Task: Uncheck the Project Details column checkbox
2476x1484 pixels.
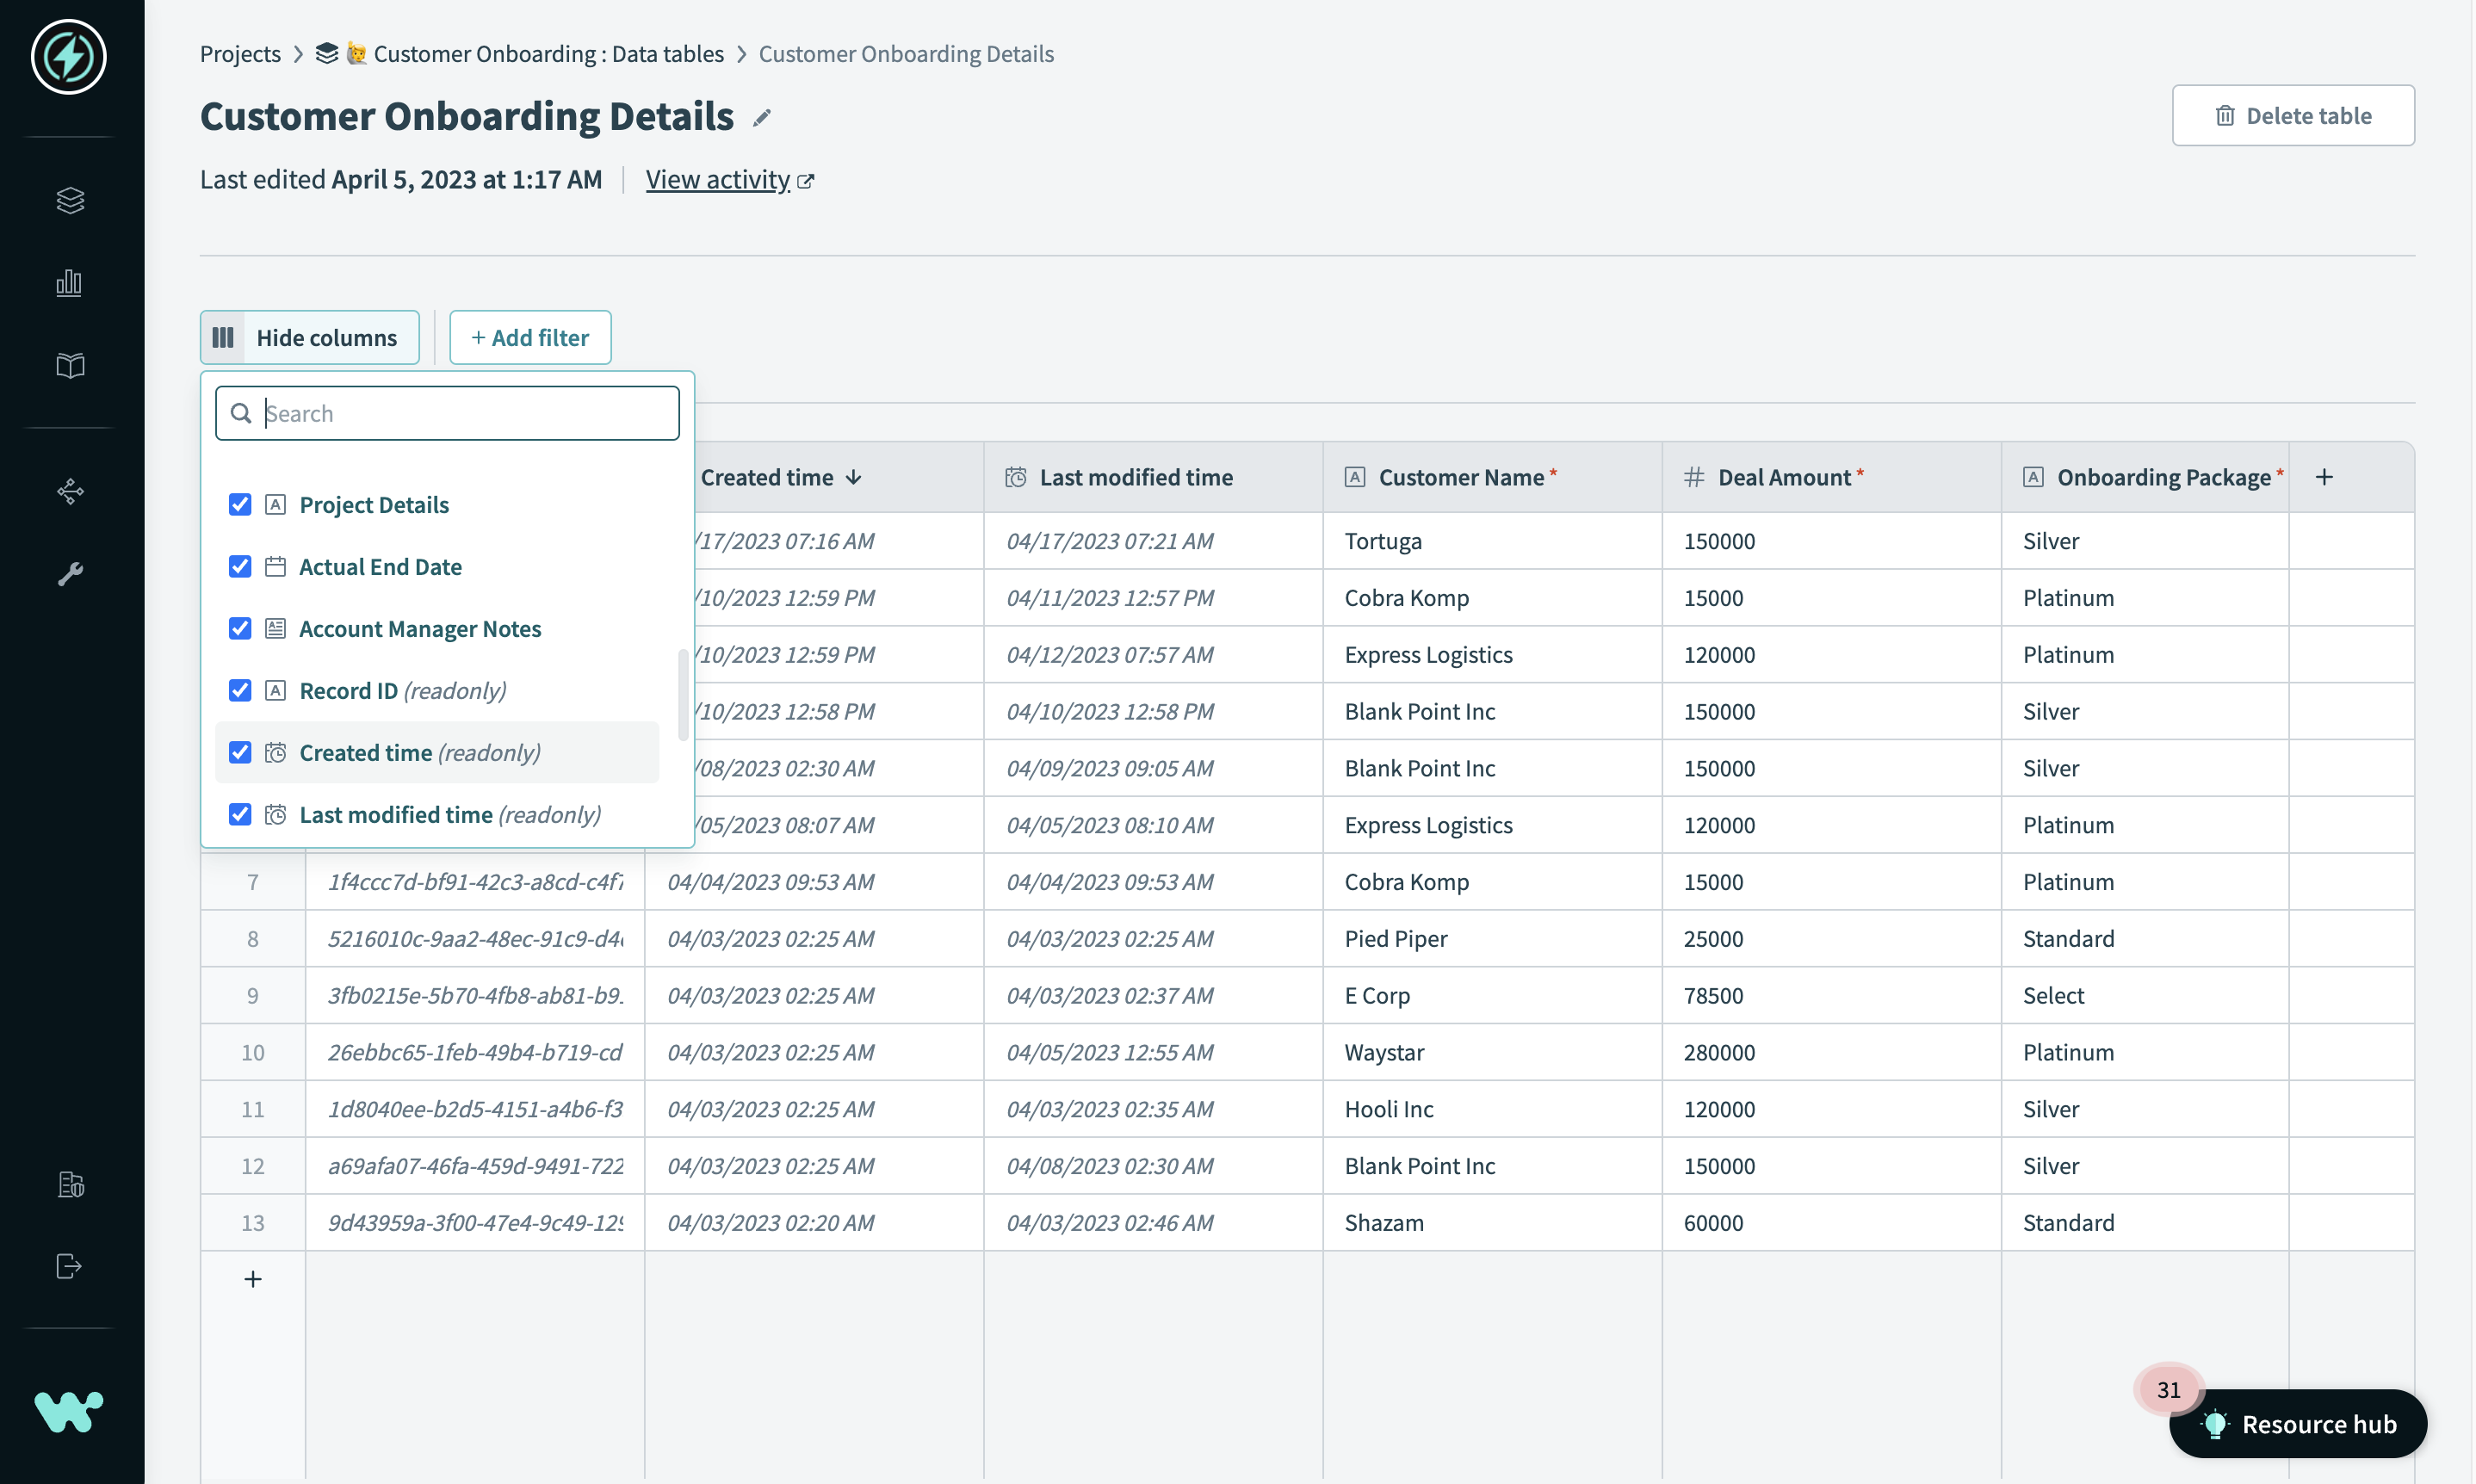Action: (240, 505)
